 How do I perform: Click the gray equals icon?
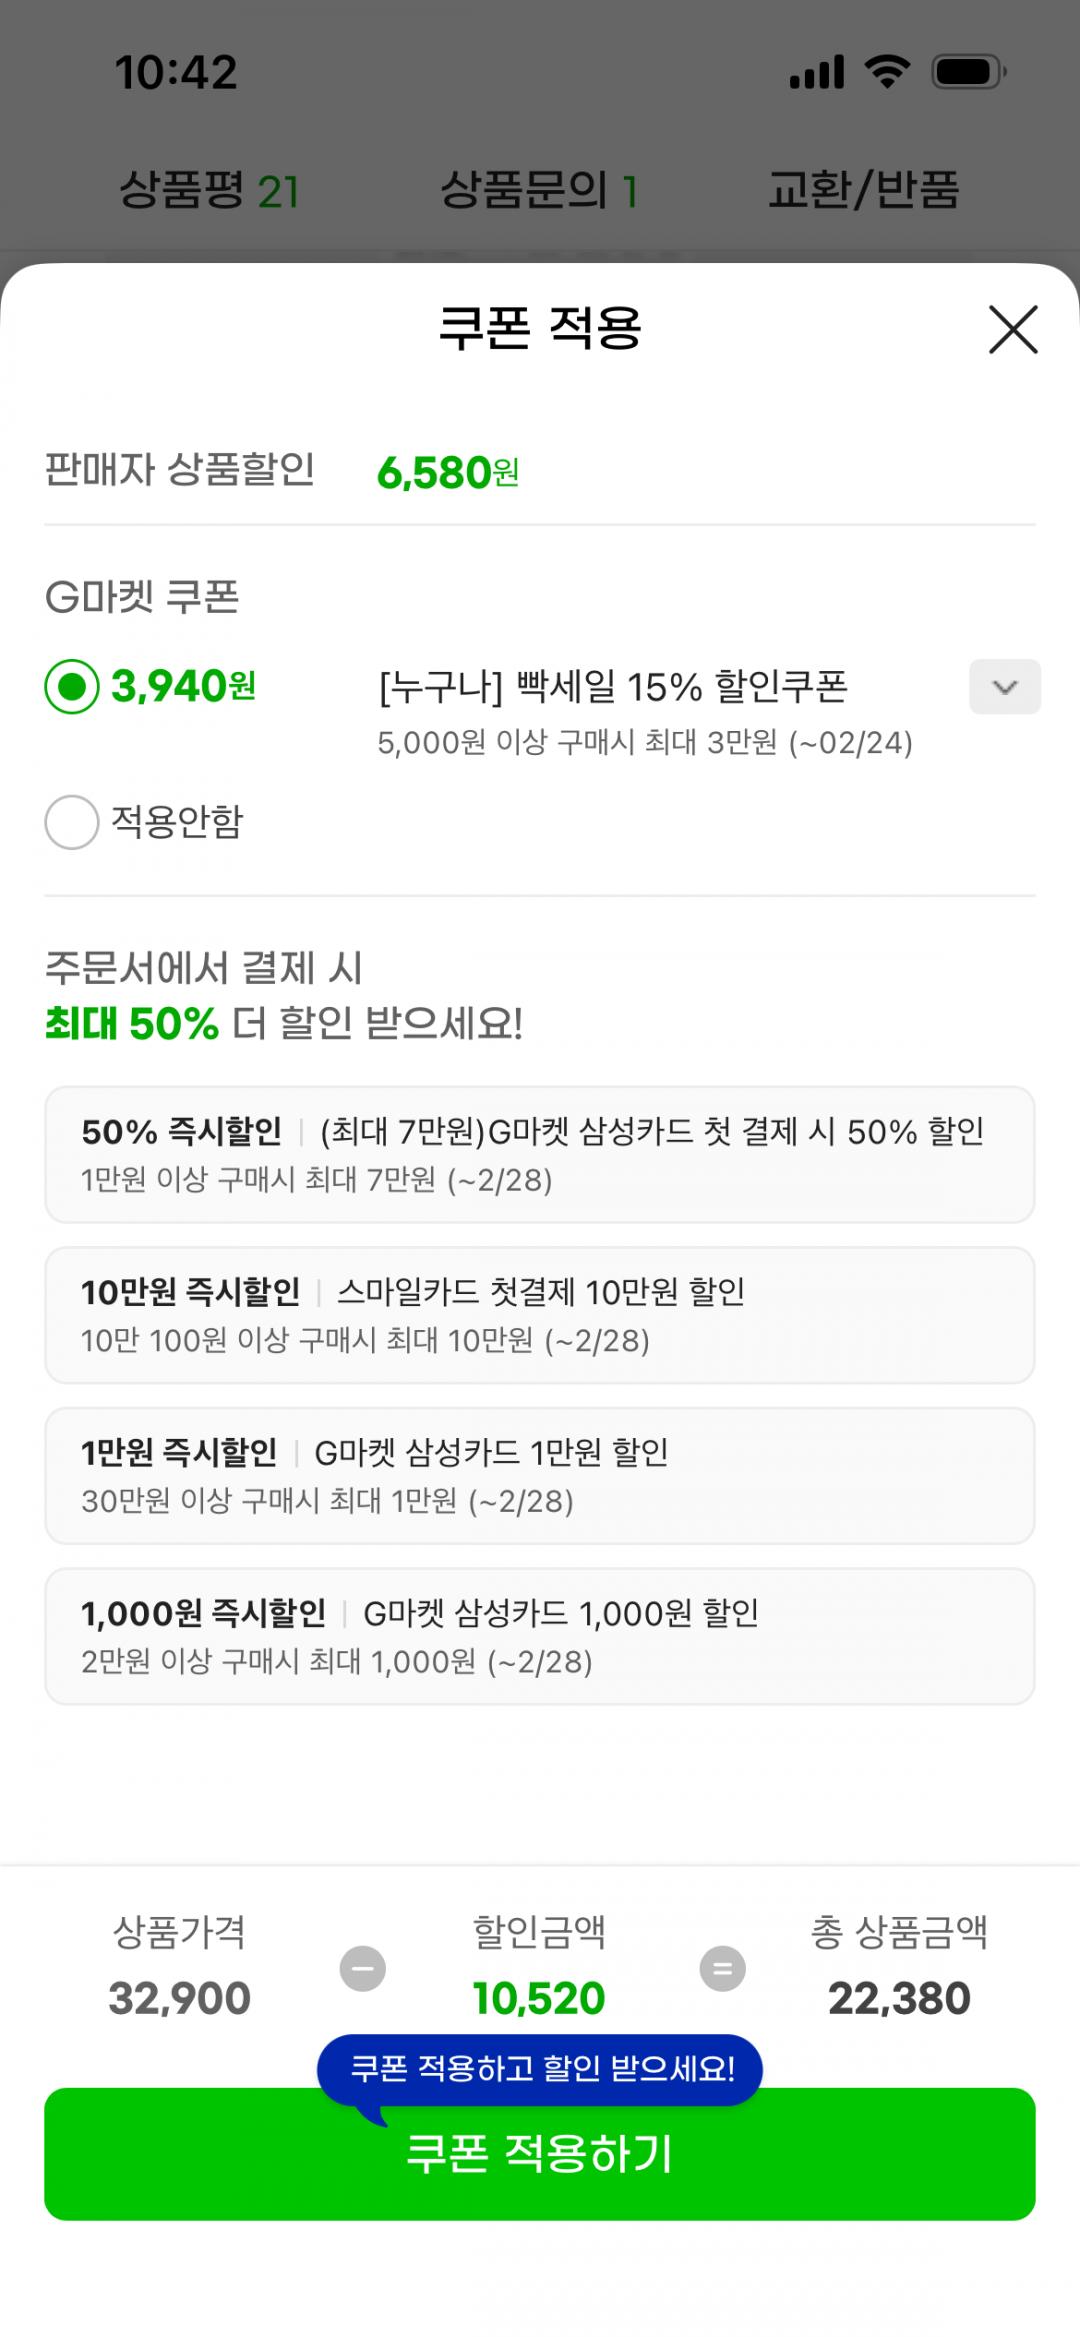722,1968
